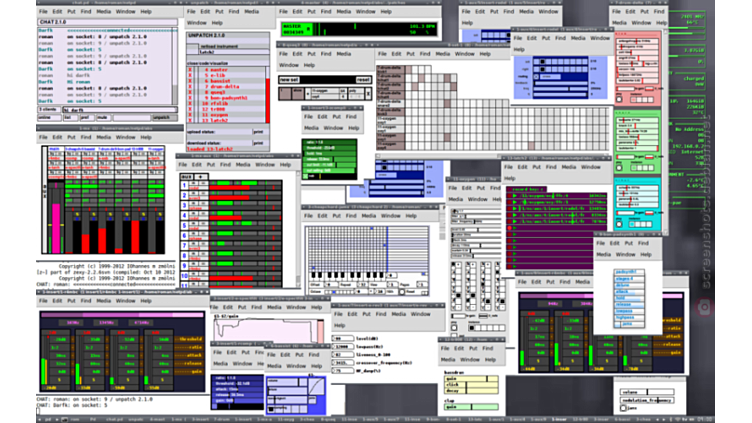Click the 'mute' button in the chat window
This screenshot has width=752, height=423.
(101, 117)
